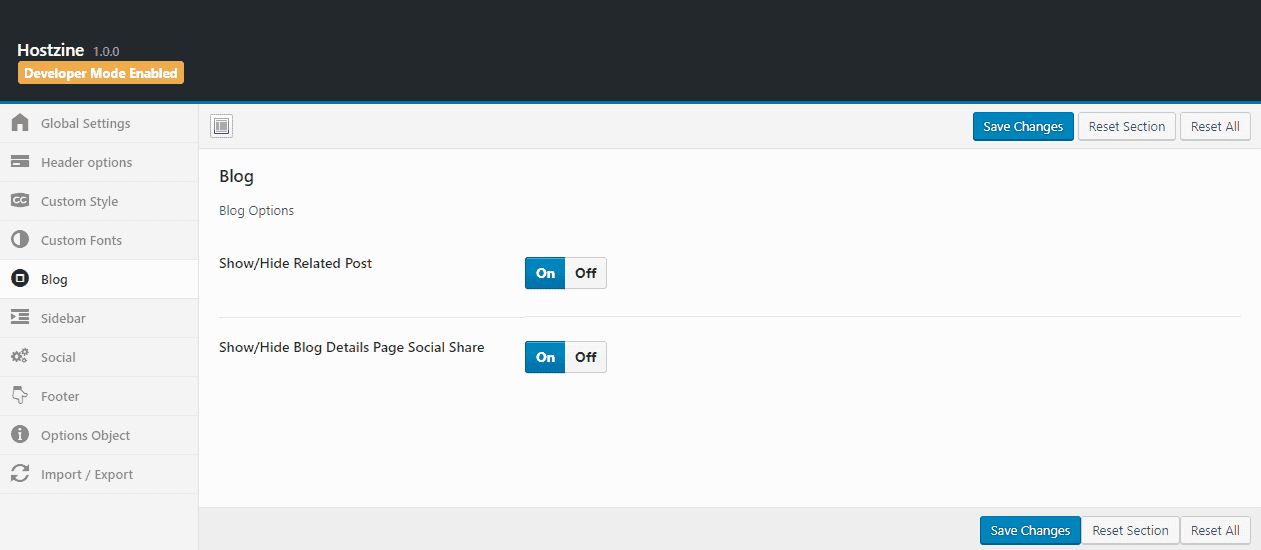1261x550 pixels.
Task: Click the Options Object info icon
Action: [x=20, y=435]
